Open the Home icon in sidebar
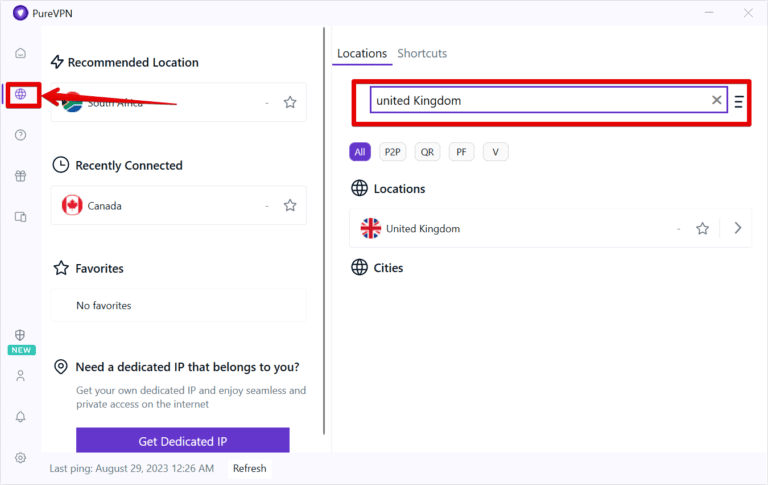The width and height of the screenshot is (768, 485). tap(20, 53)
